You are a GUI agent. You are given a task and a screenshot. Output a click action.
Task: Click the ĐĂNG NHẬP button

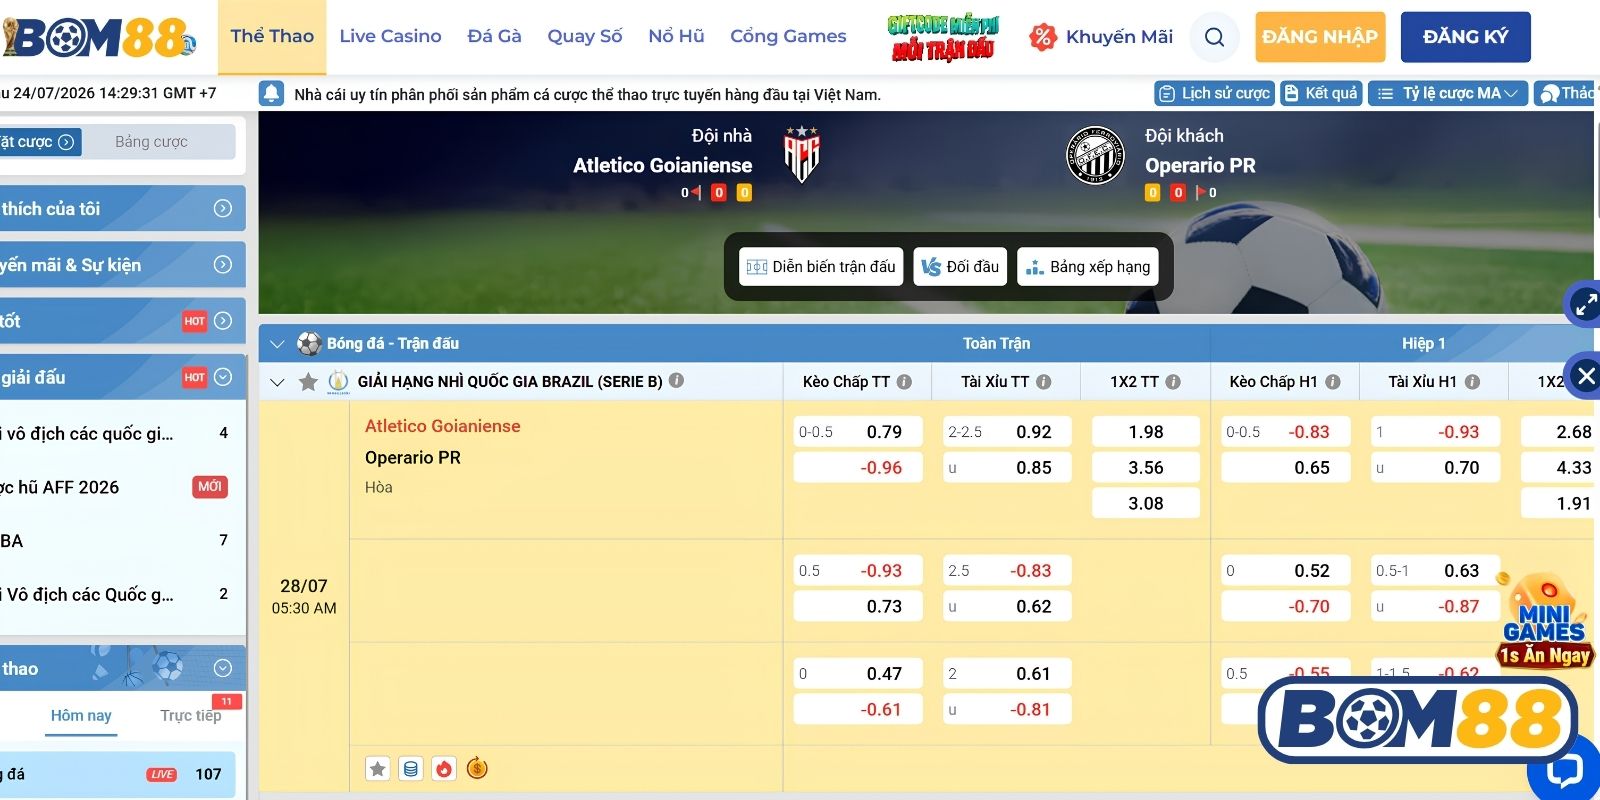[1320, 37]
